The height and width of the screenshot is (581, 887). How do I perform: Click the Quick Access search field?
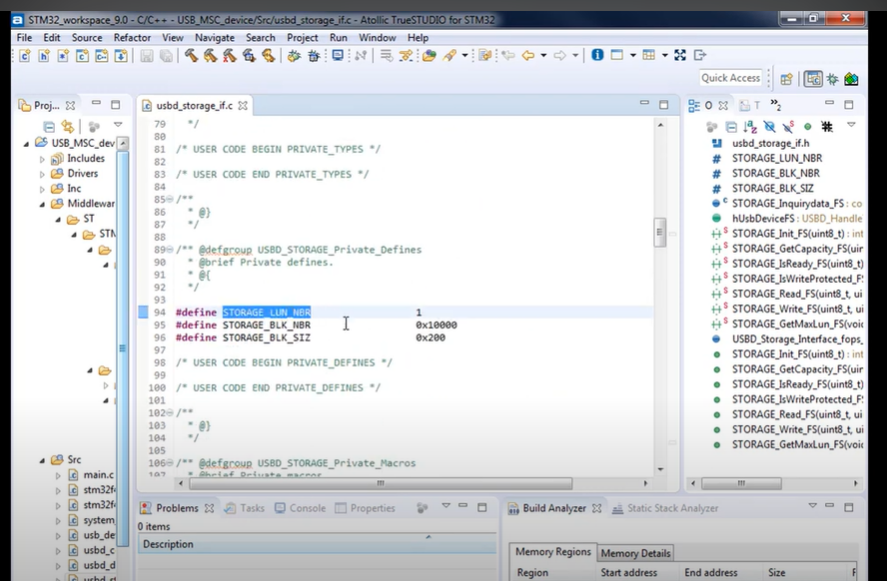730,78
